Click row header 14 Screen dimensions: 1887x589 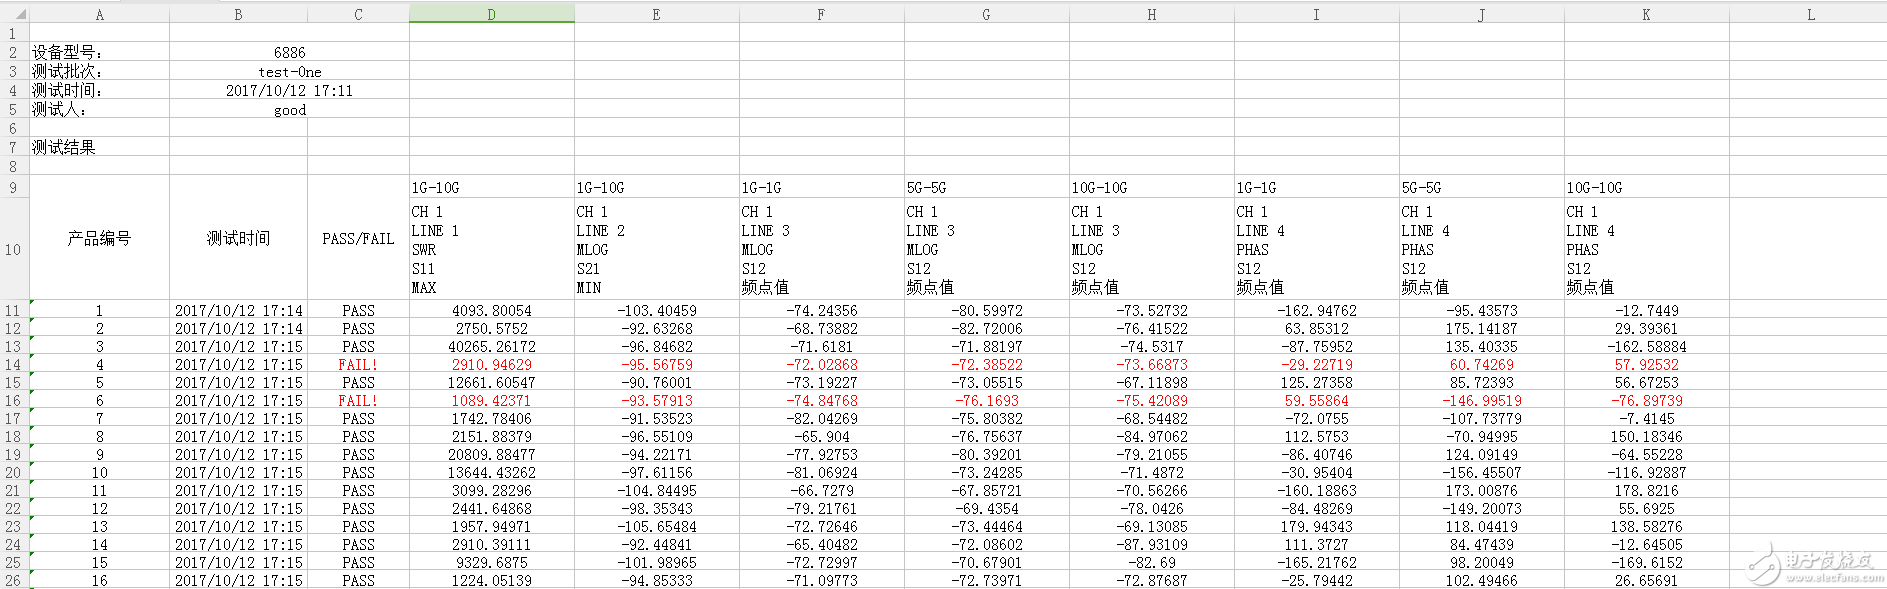pyautogui.click(x=13, y=365)
